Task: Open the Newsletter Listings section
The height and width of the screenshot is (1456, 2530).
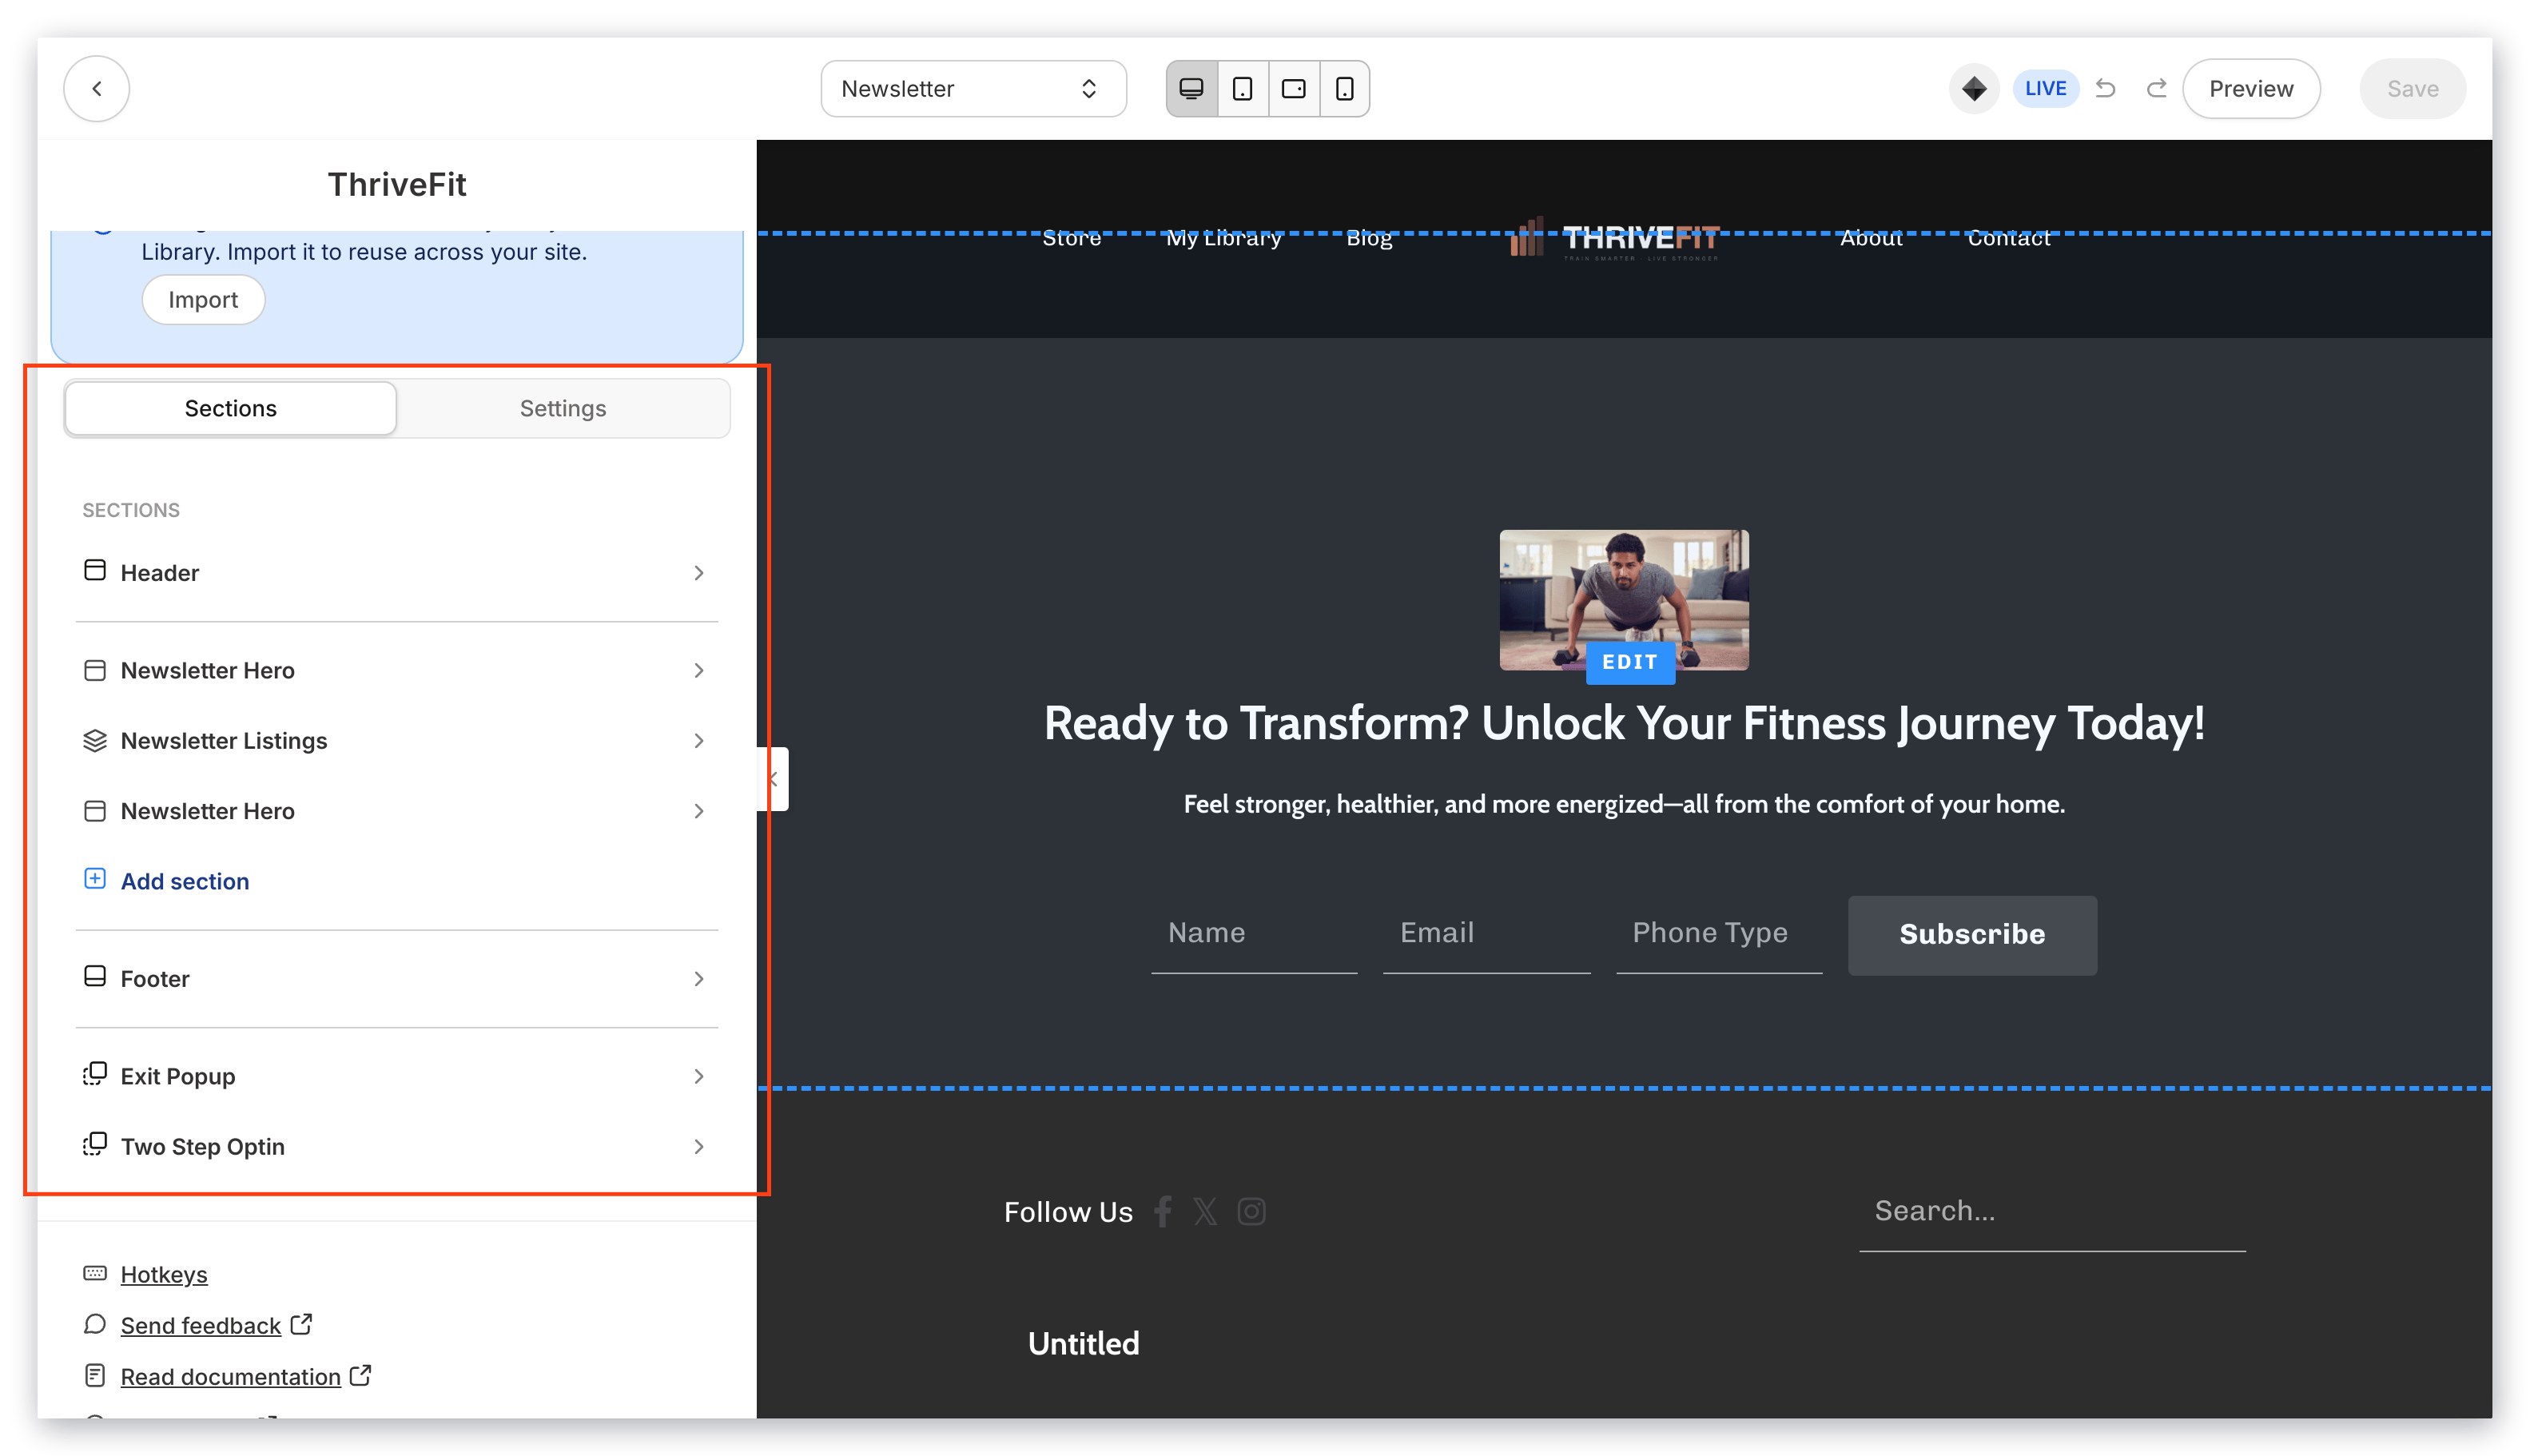Action: coord(397,741)
